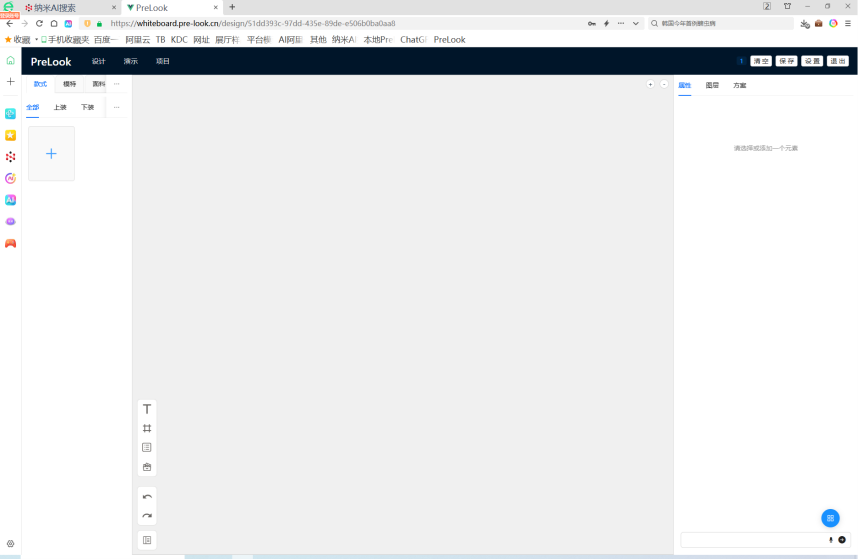Open the toolbox briefcase icon
This screenshot has height=559, width=858.
147,467
